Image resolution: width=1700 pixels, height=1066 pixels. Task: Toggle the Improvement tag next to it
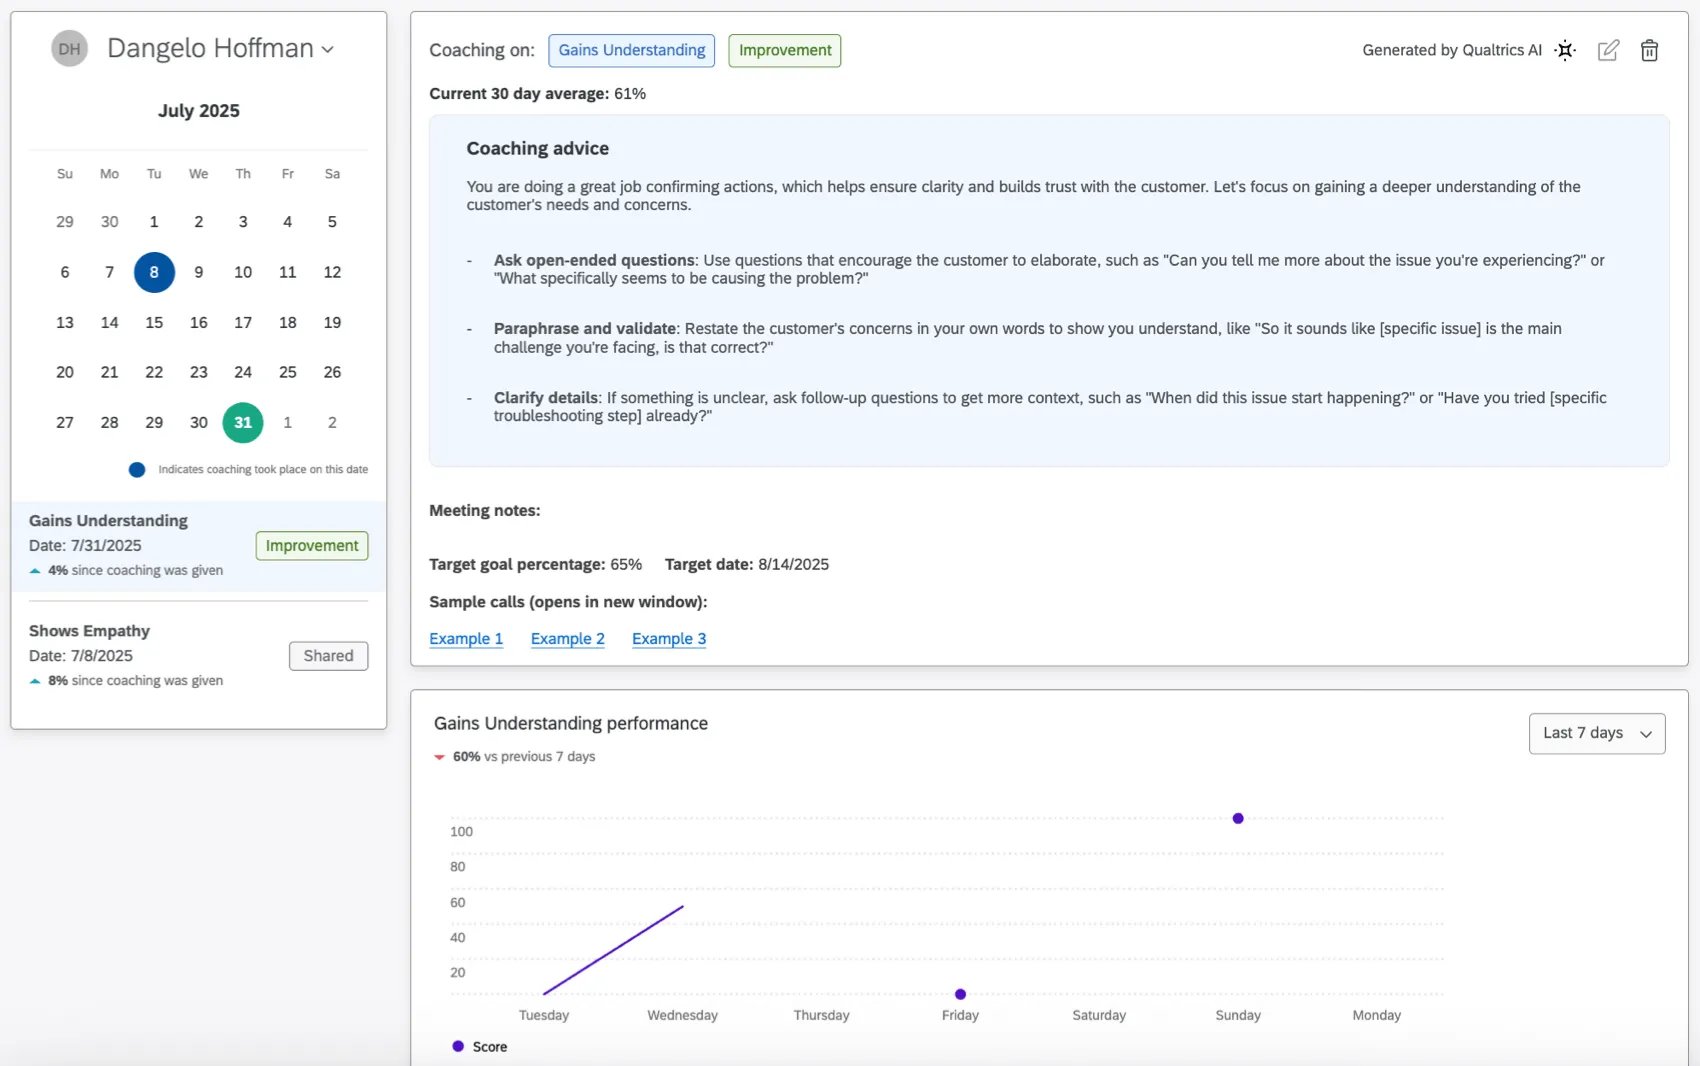(784, 50)
